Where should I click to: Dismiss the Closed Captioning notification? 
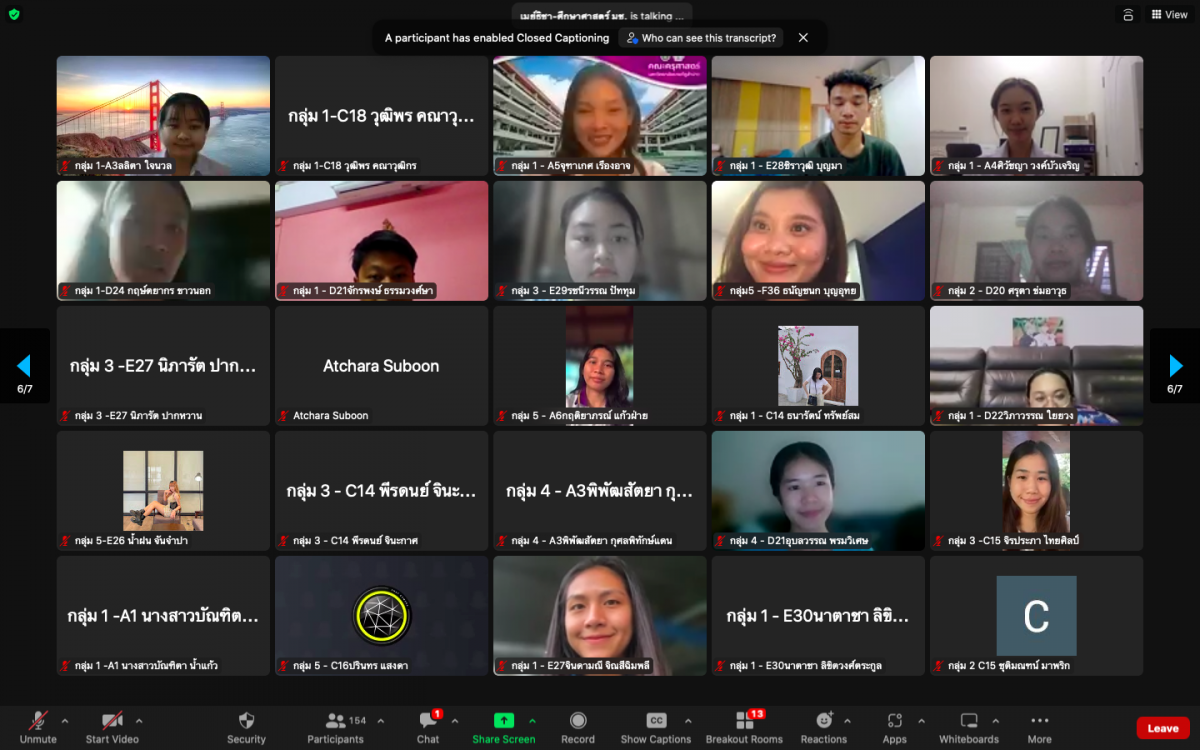coord(803,38)
